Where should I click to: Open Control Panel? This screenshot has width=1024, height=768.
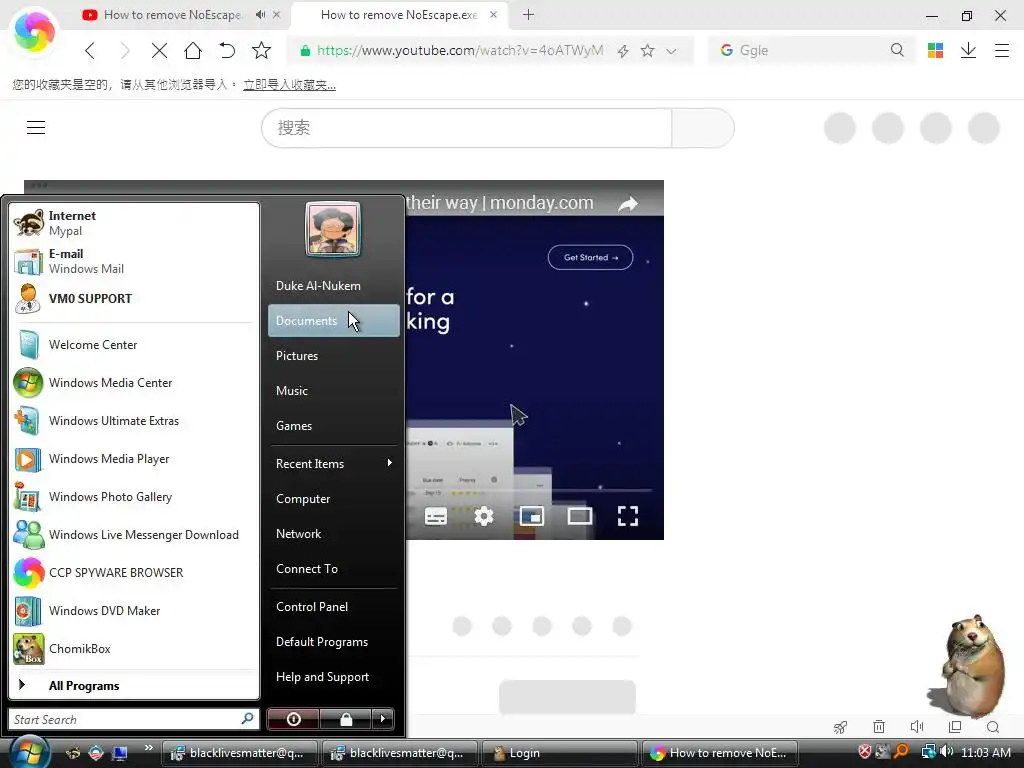[333, 607]
